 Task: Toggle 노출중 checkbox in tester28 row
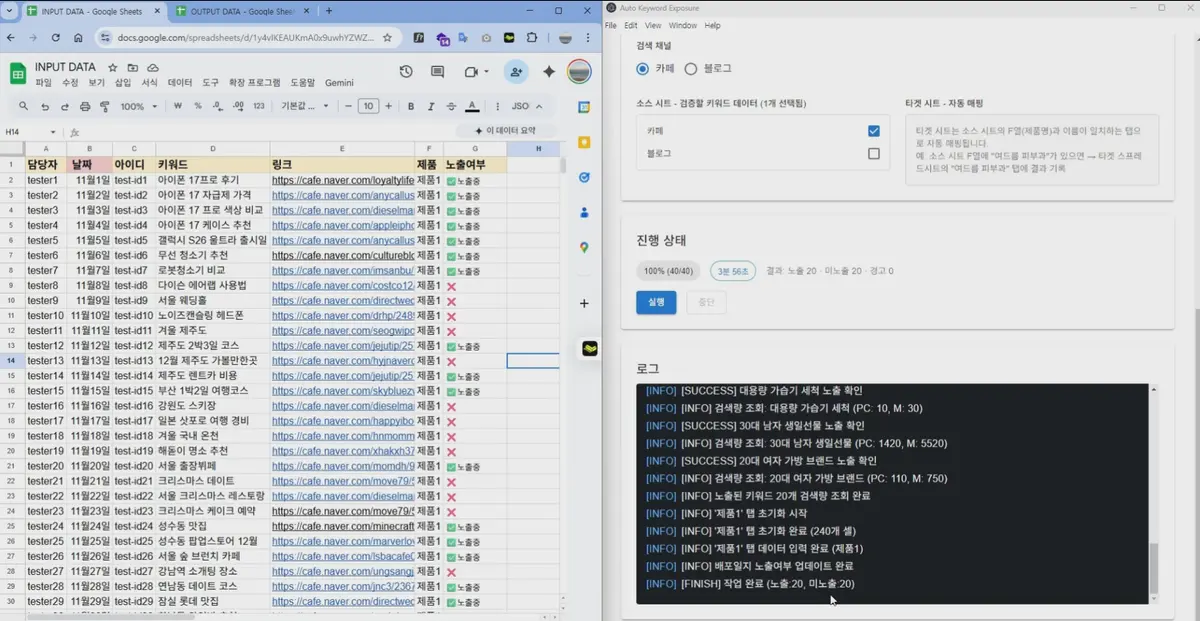[x=451, y=588]
